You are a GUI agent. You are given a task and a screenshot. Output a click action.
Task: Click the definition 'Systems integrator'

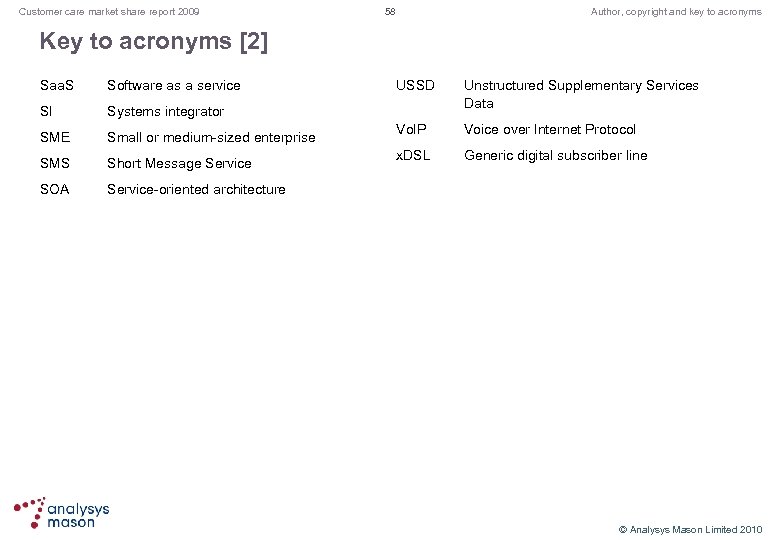coord(166,111)
